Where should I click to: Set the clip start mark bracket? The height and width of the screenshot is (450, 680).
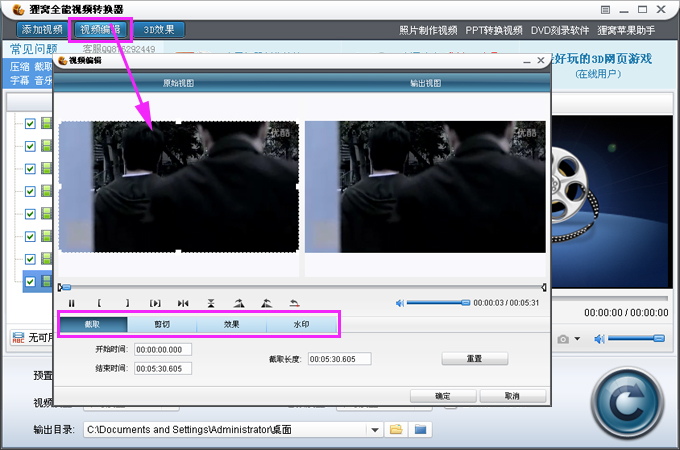[x=99, y=303]
